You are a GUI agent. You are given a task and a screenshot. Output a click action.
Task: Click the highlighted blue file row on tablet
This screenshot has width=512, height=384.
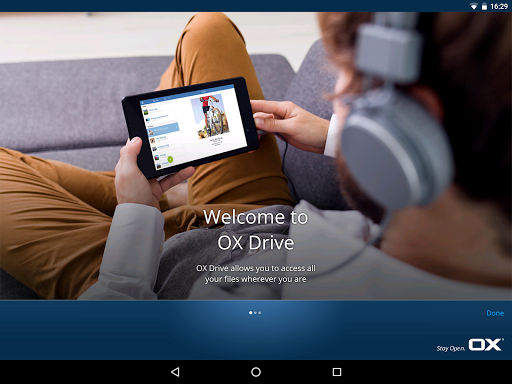163,129
